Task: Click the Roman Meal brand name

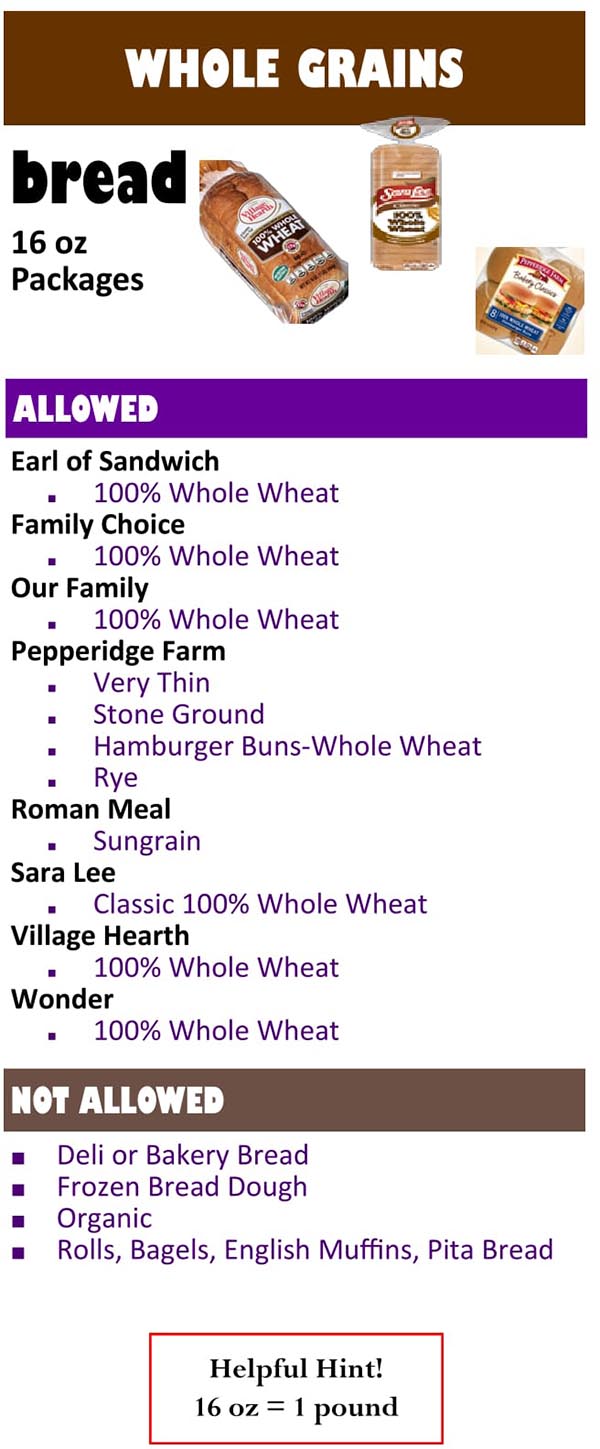Action: [91, 809]
